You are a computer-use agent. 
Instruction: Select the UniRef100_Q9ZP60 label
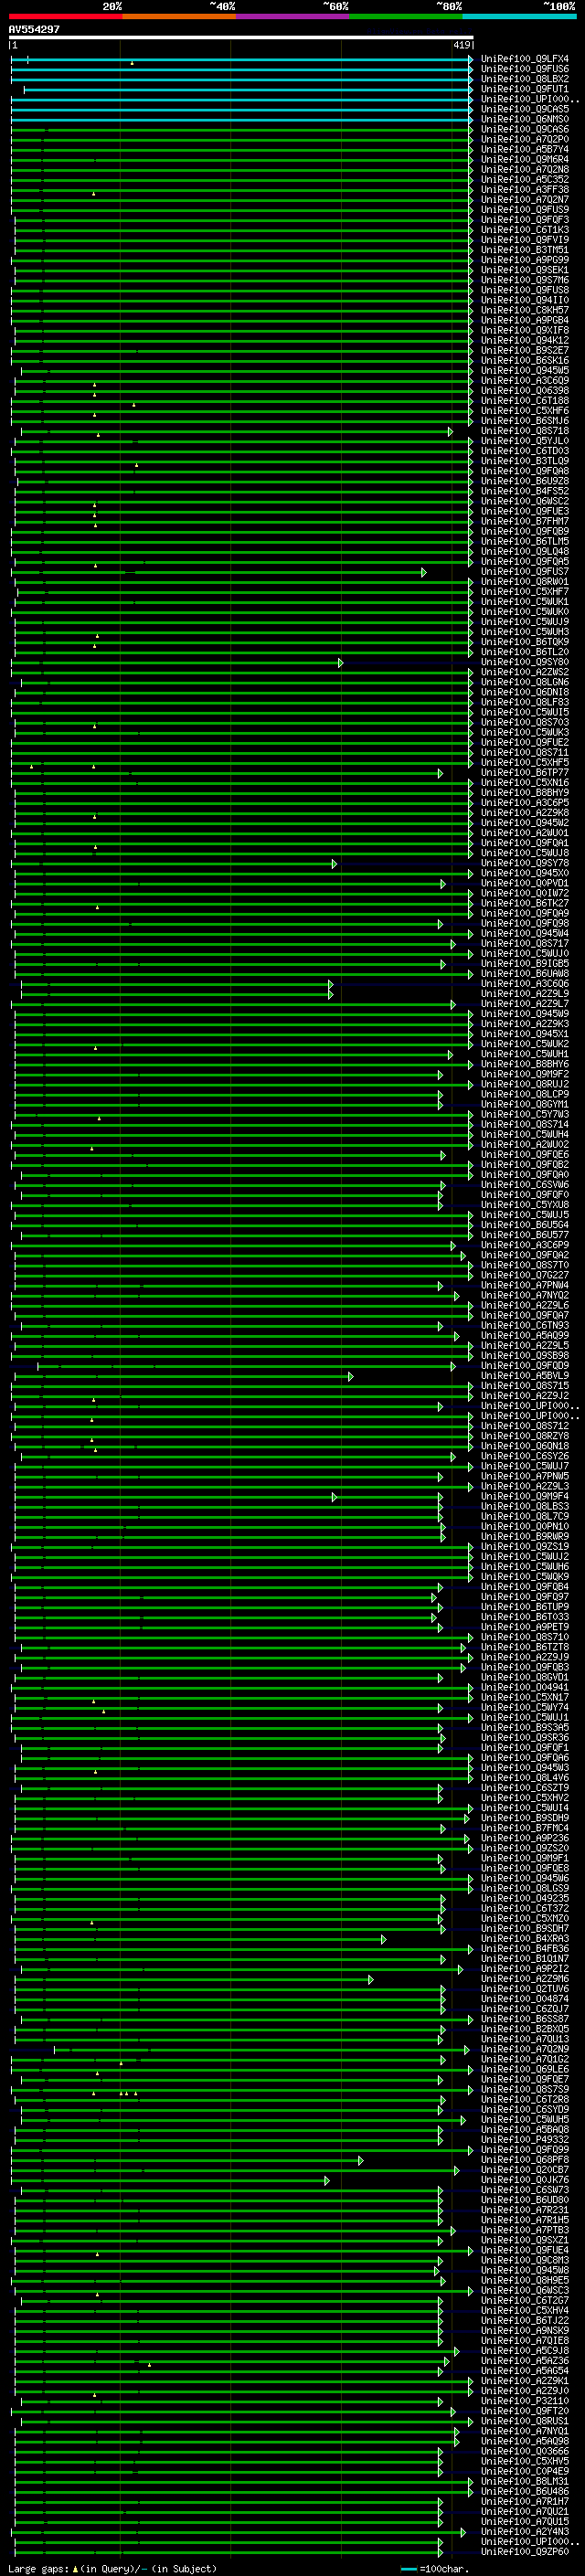coord(525,2551)
